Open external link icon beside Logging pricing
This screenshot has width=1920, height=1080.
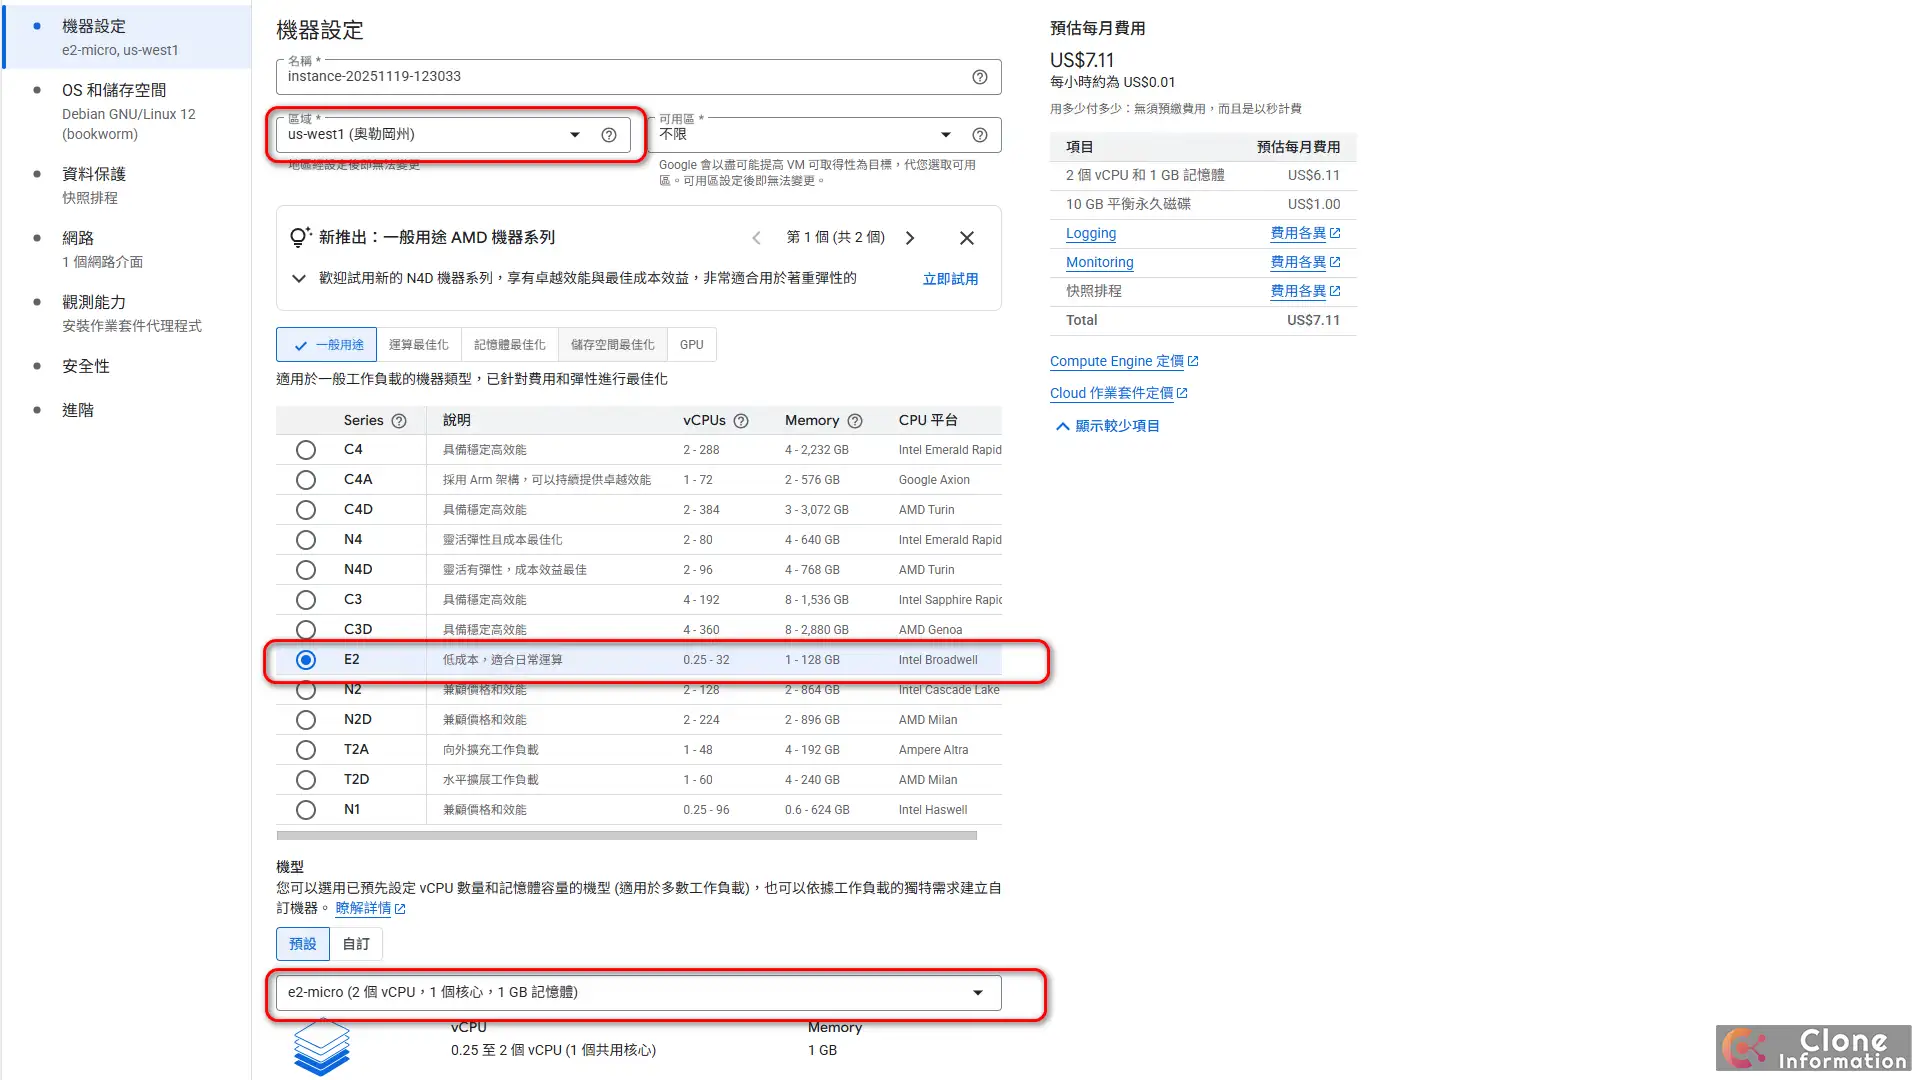click(1335, 233)
